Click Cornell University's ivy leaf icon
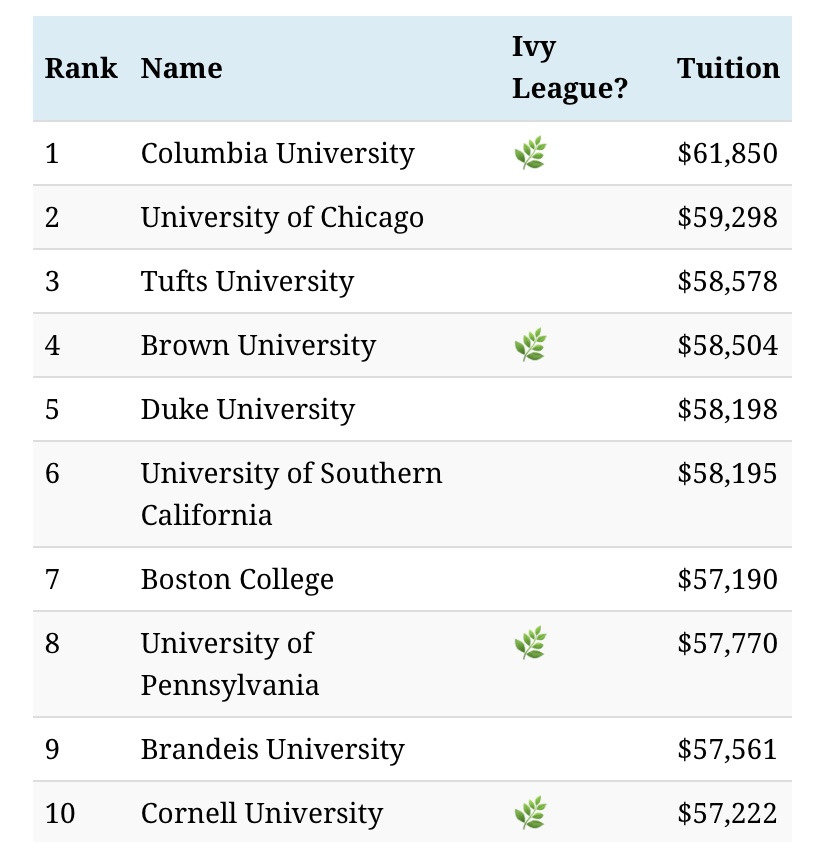This screenshot has height=842, width=826. (x=530, y=812)
